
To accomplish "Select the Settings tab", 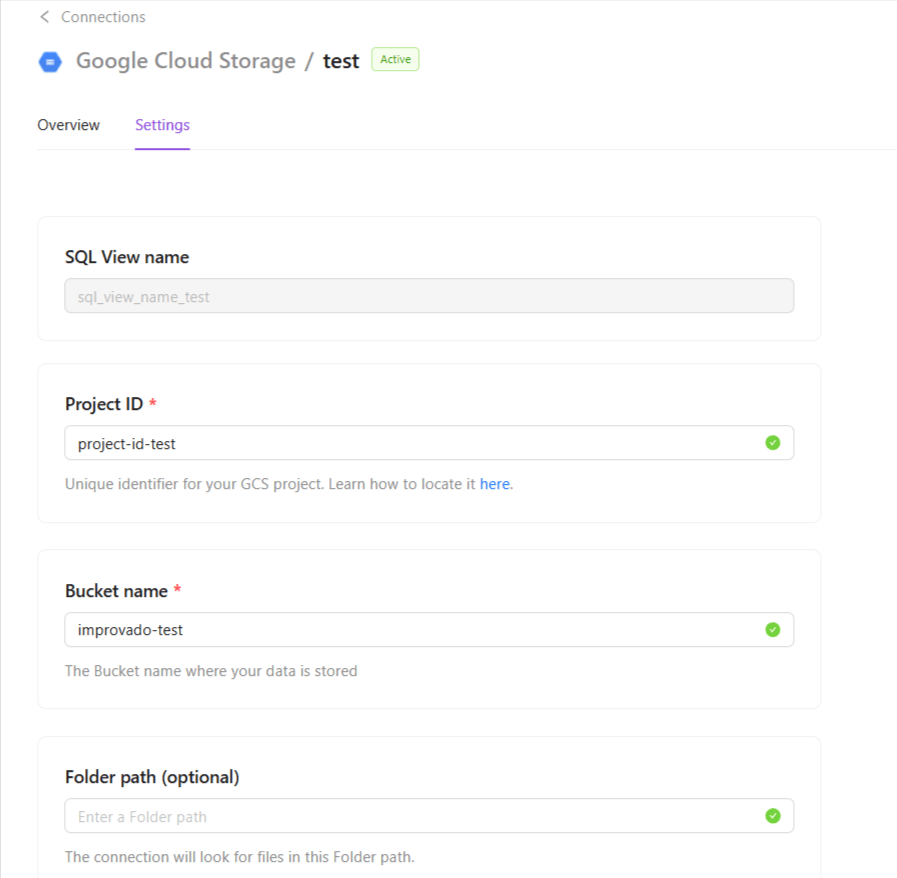I will pos(162,125).
